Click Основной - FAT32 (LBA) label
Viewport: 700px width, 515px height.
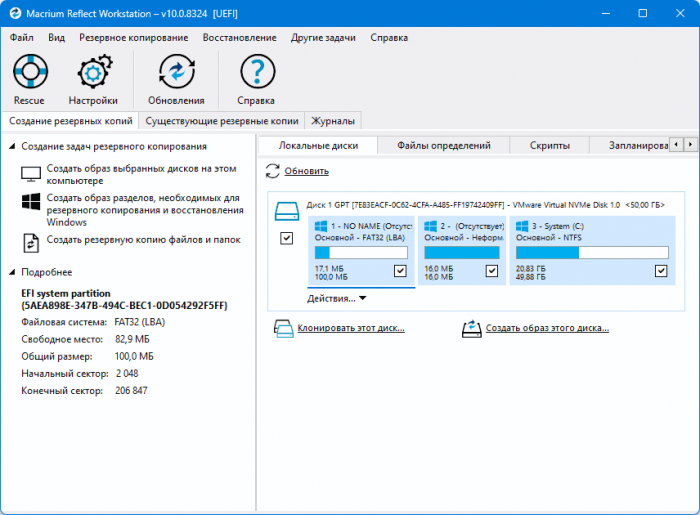coord(360,237)
